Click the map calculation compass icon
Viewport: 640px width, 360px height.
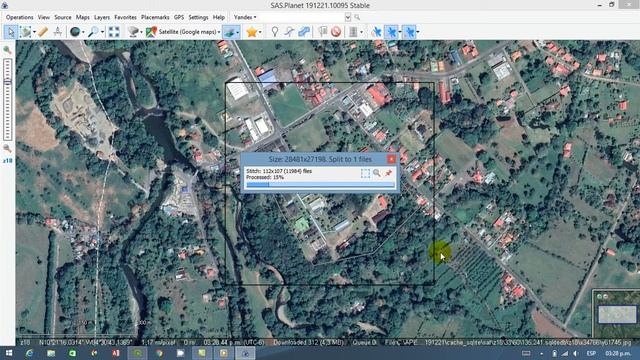click(x=58, y=31)
